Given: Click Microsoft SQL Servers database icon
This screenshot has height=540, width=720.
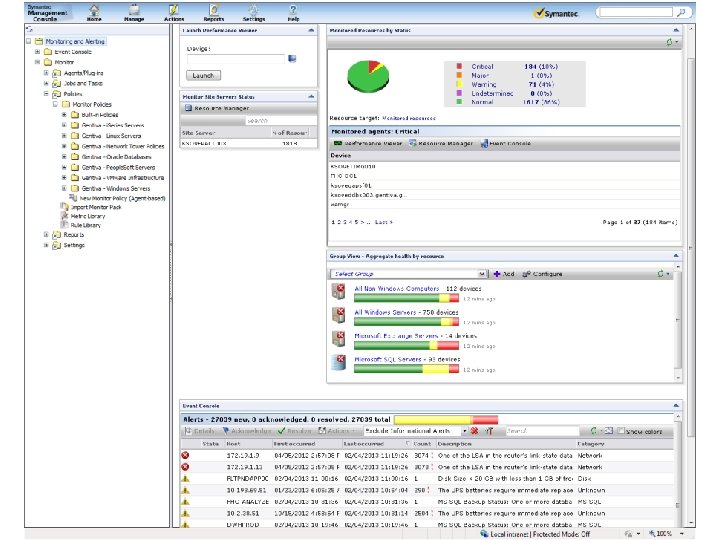Looking at the screenshot, I should coord(339,362).
